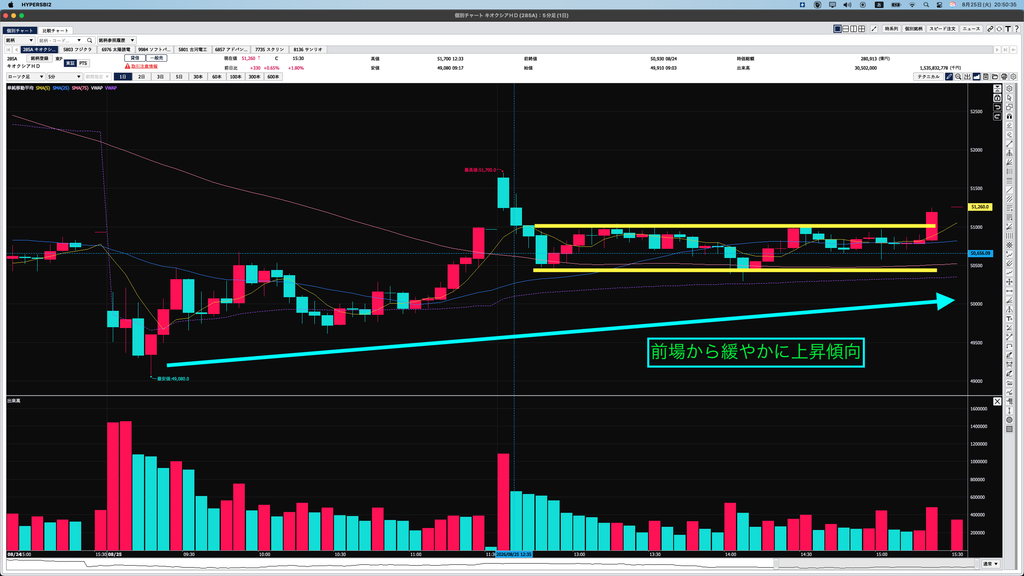Select the trend line drawing tool
Screen dimensions: 1024x576
pos(1009,144)
